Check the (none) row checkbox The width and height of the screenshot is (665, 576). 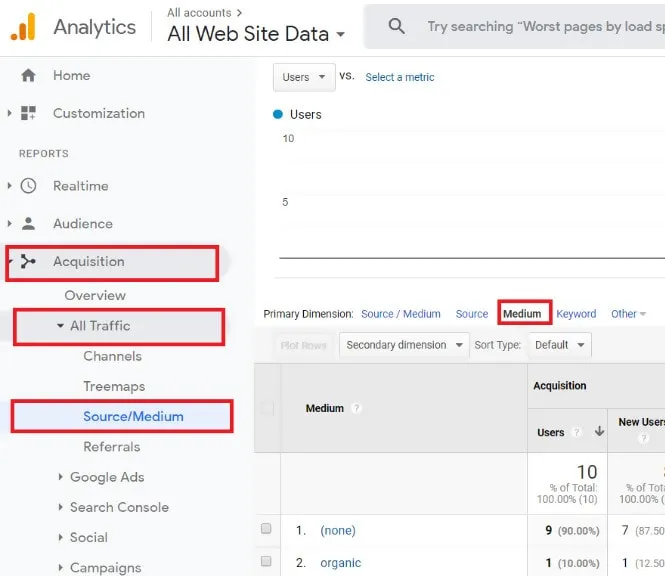[266, 530]
